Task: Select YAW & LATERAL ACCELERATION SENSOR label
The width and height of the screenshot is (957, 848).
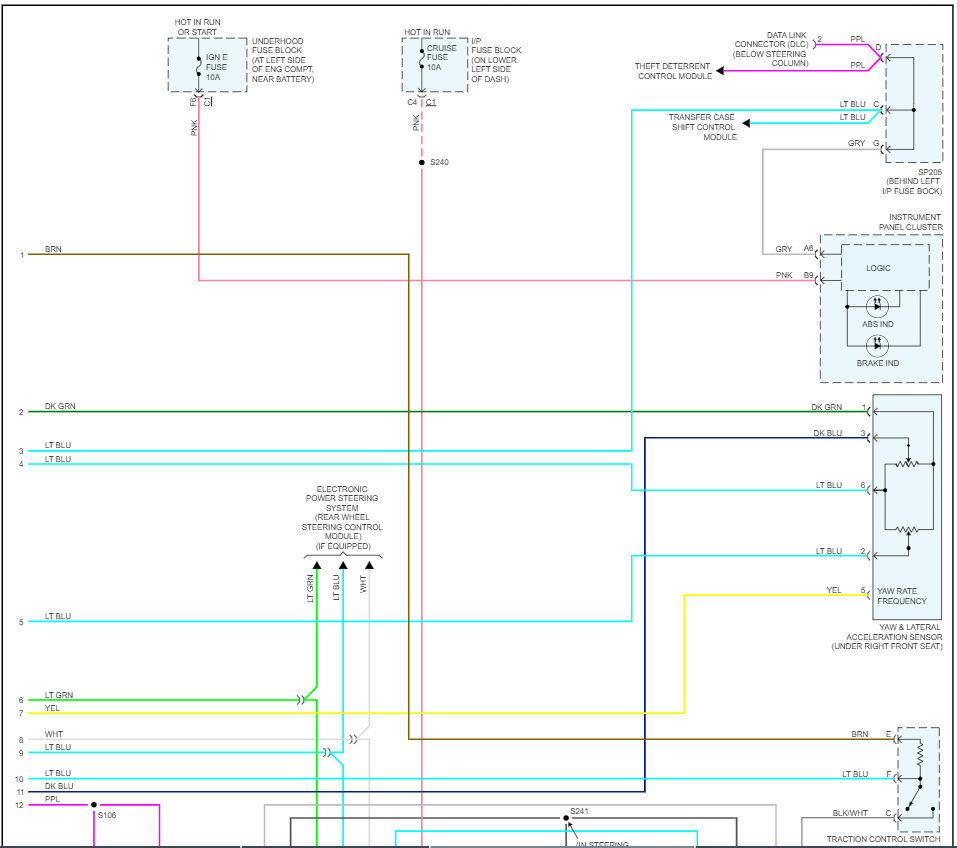Action: [887, 636]
